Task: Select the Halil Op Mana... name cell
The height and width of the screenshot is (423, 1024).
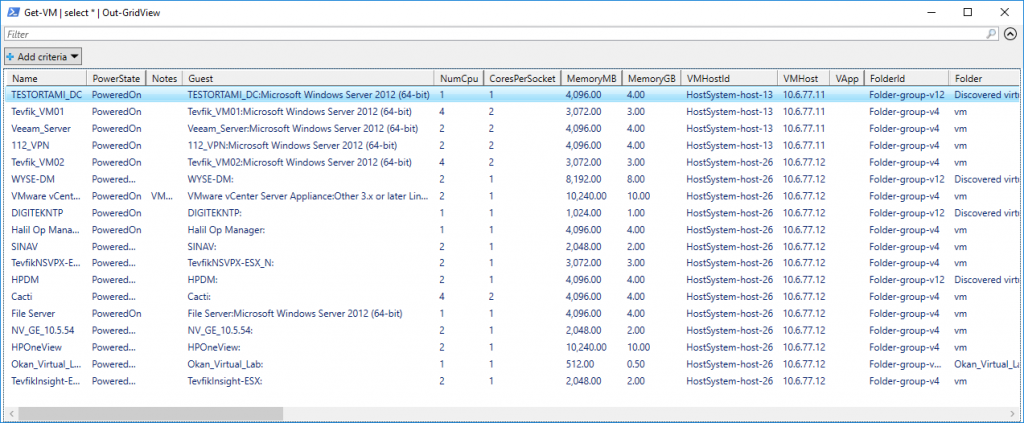Action: tap(46, 229)
